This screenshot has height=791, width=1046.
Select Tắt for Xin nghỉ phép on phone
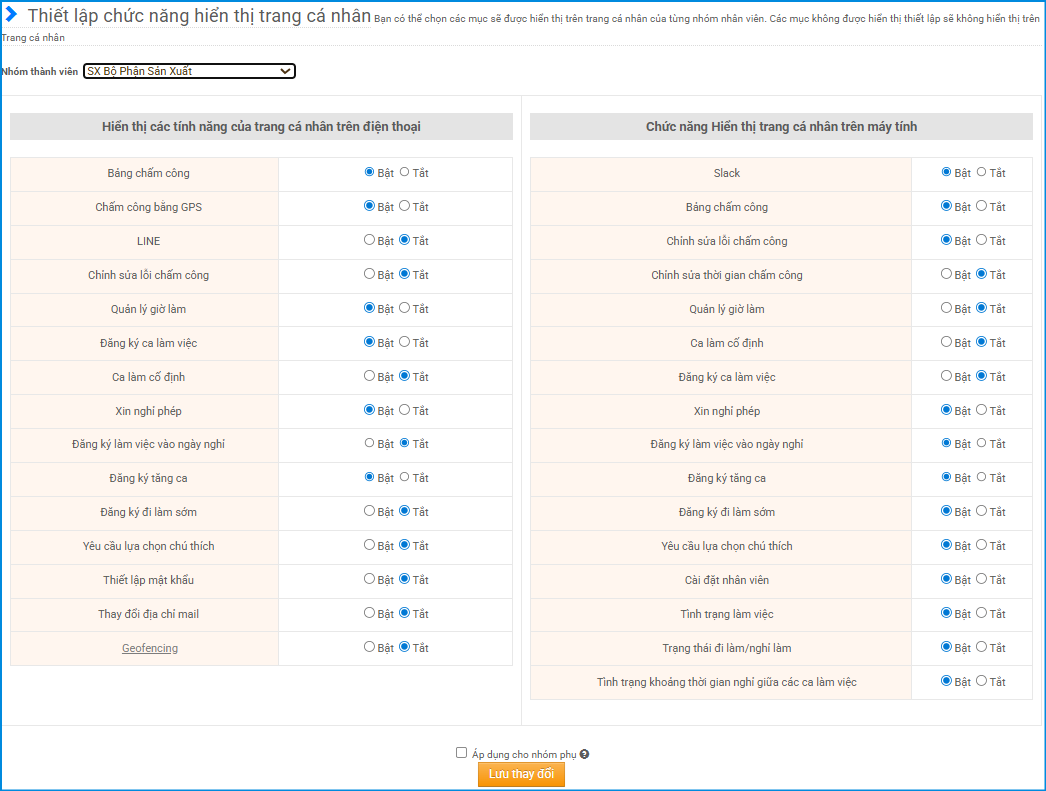405,410
